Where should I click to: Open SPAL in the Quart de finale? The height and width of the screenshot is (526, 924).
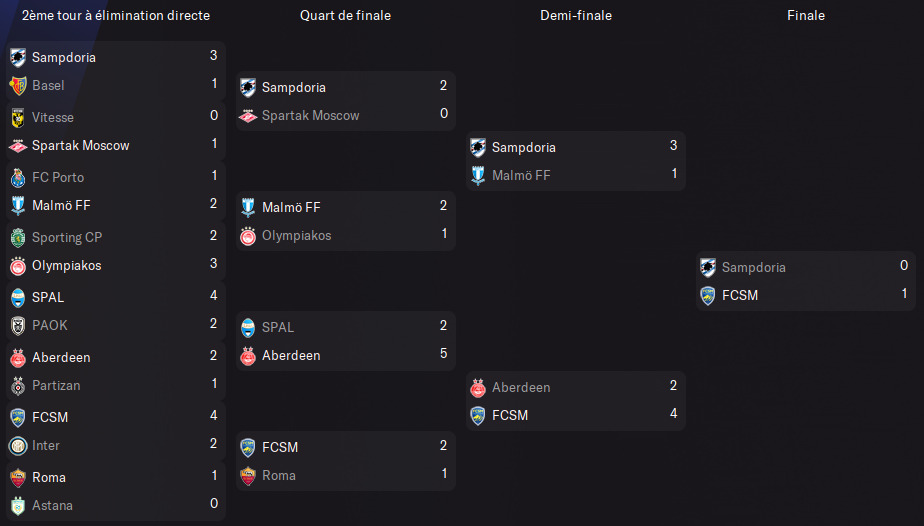278,327
